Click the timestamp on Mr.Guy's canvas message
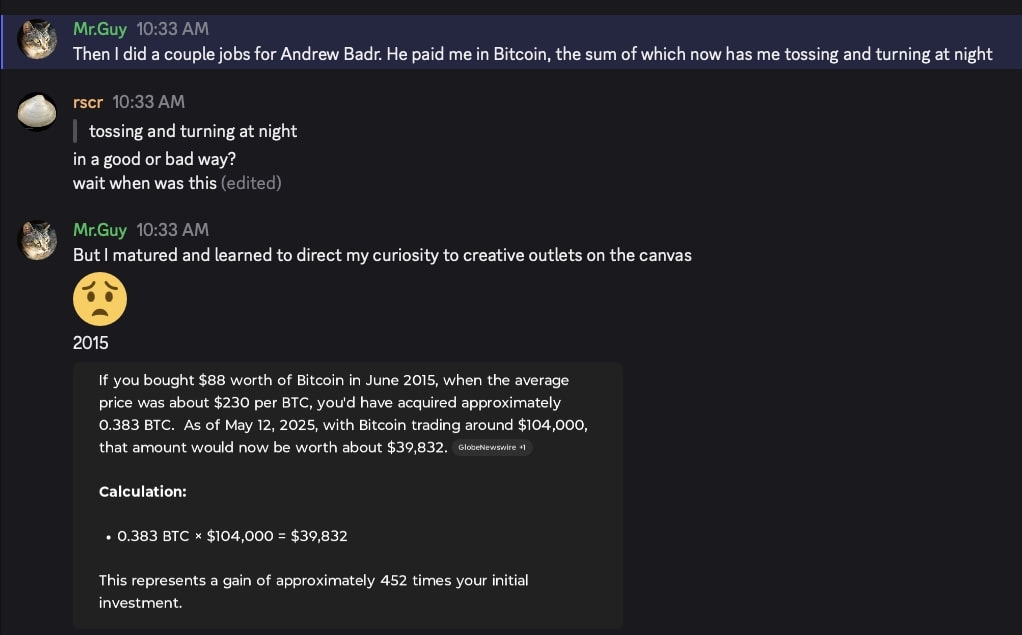 [x=173, y=230]
